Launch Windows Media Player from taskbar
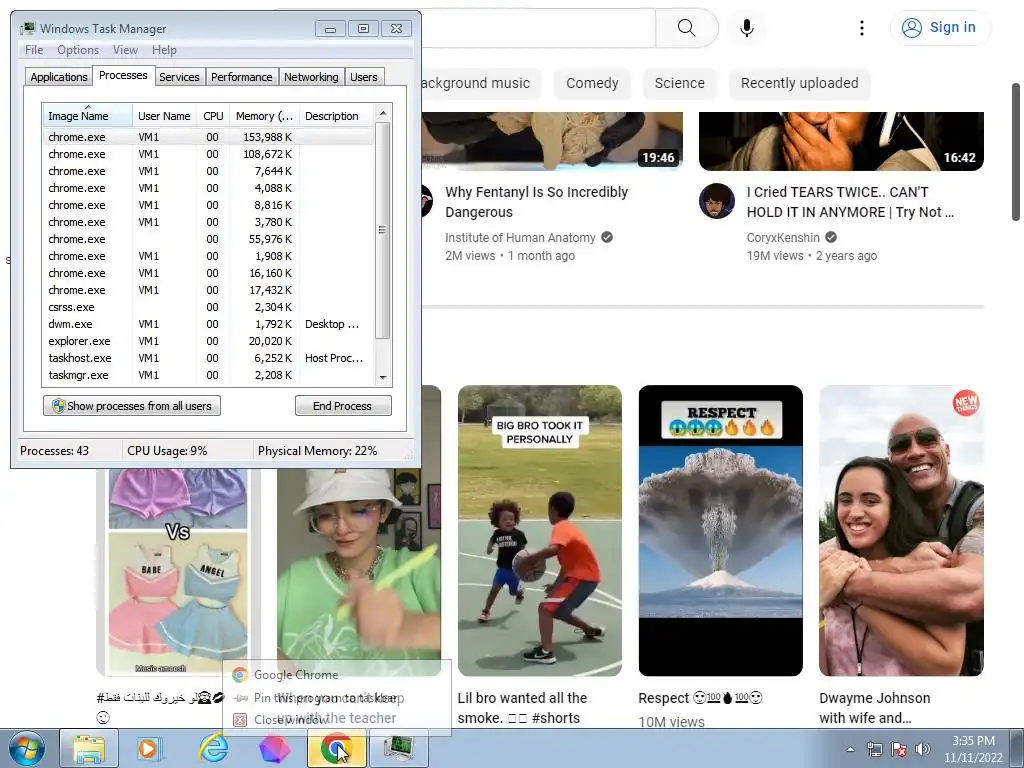This screenshot has height=768, width=1024. tap(149, 748)
